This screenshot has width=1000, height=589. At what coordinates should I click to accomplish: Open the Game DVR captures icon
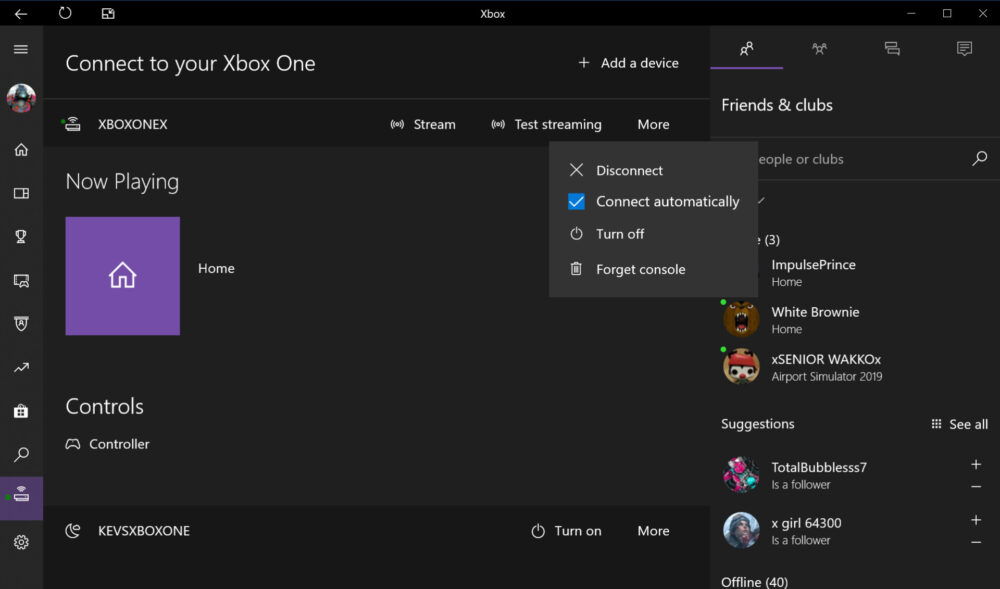pos(21,280)
